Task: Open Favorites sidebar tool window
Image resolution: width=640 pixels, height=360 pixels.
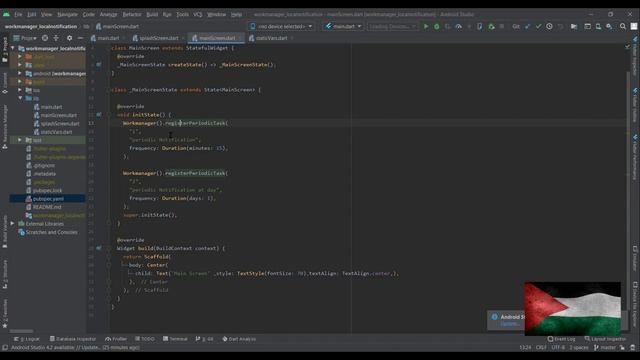Action: (5, 313)
